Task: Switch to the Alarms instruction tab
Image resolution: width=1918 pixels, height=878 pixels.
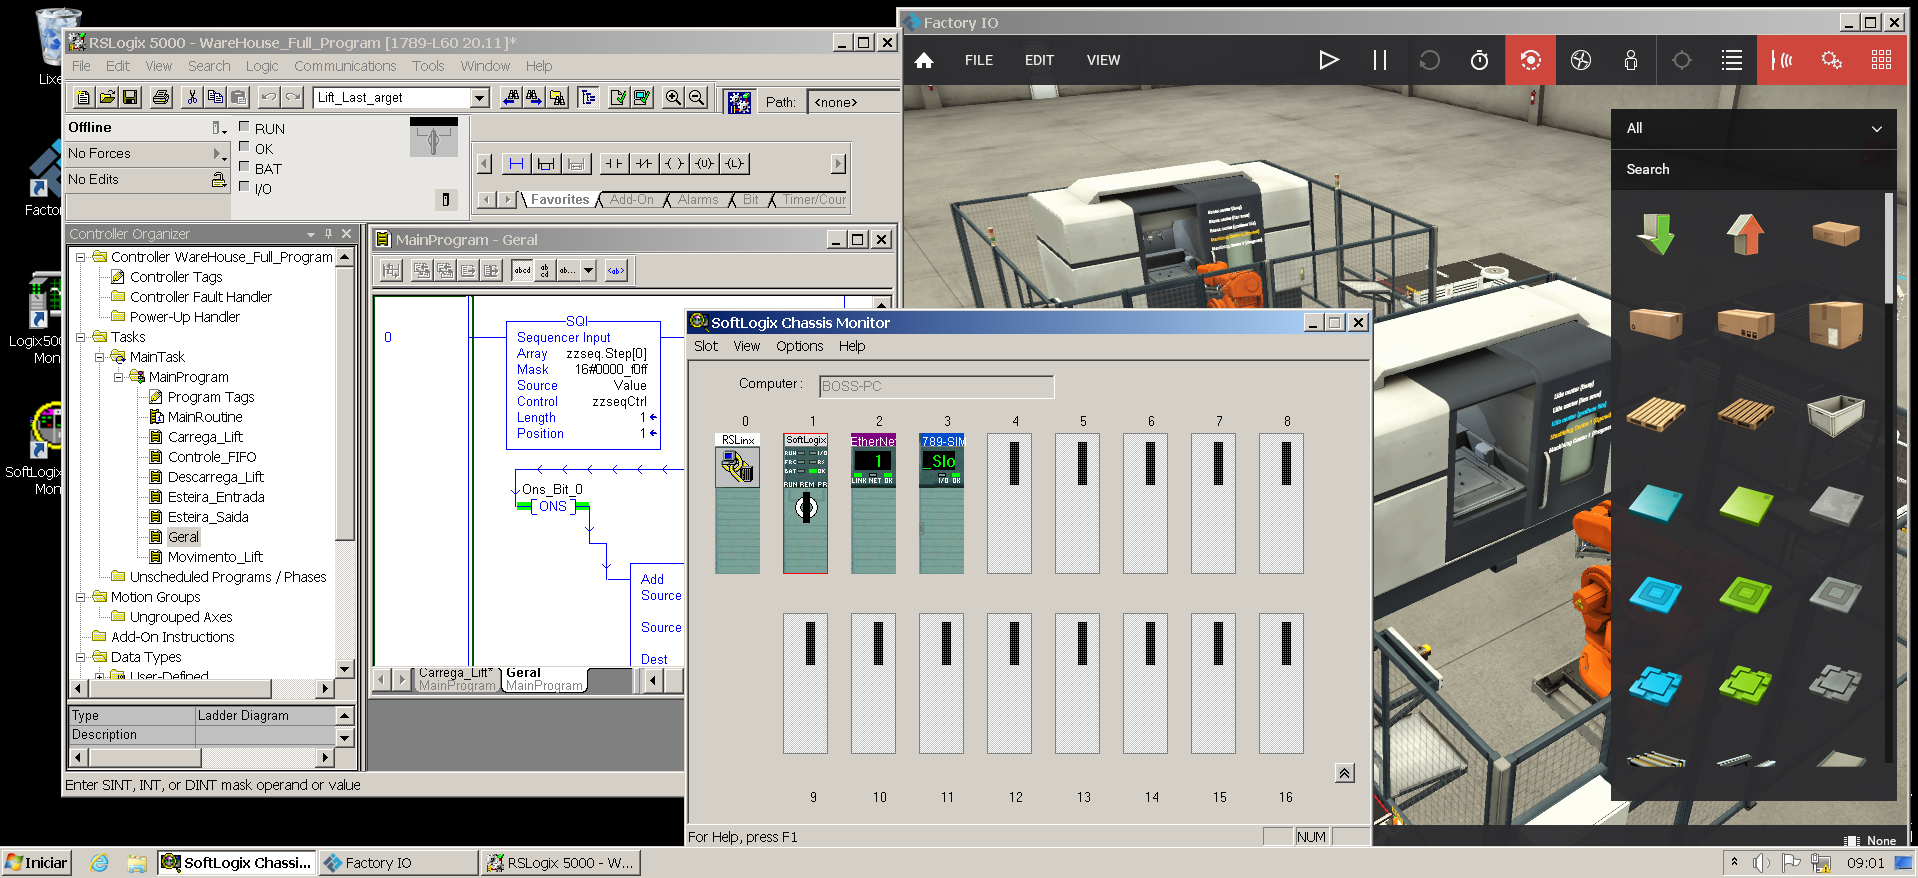Action: pos(697,200)
